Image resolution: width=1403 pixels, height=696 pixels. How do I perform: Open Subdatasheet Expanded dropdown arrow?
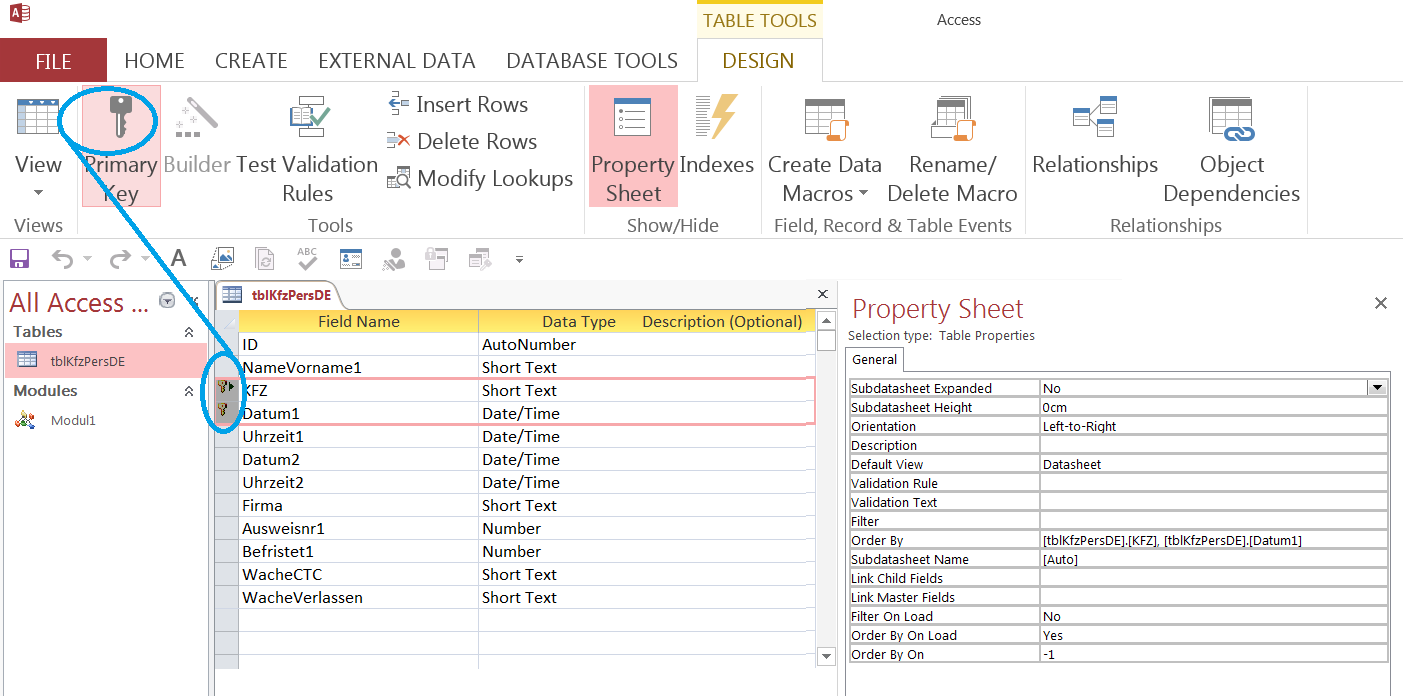(1377, 388)
